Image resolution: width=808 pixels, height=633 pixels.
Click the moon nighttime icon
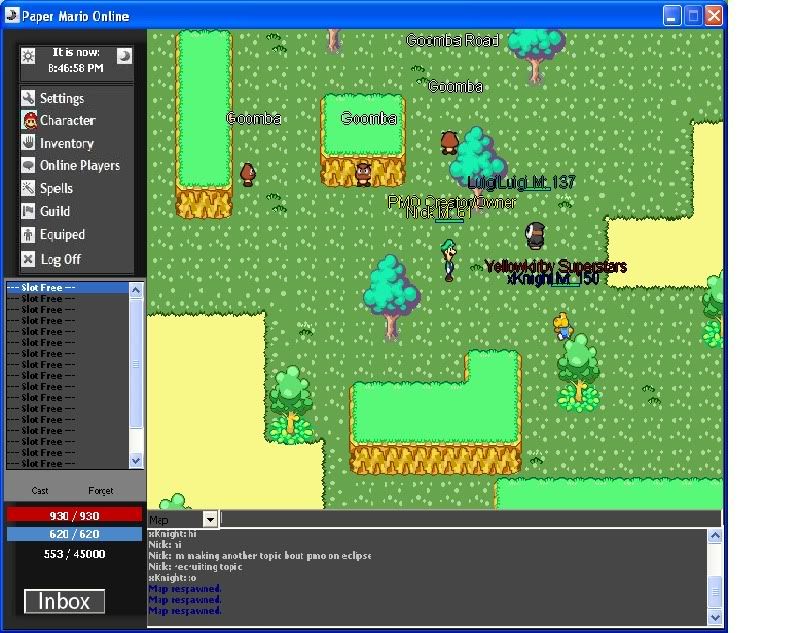(124, 56)
